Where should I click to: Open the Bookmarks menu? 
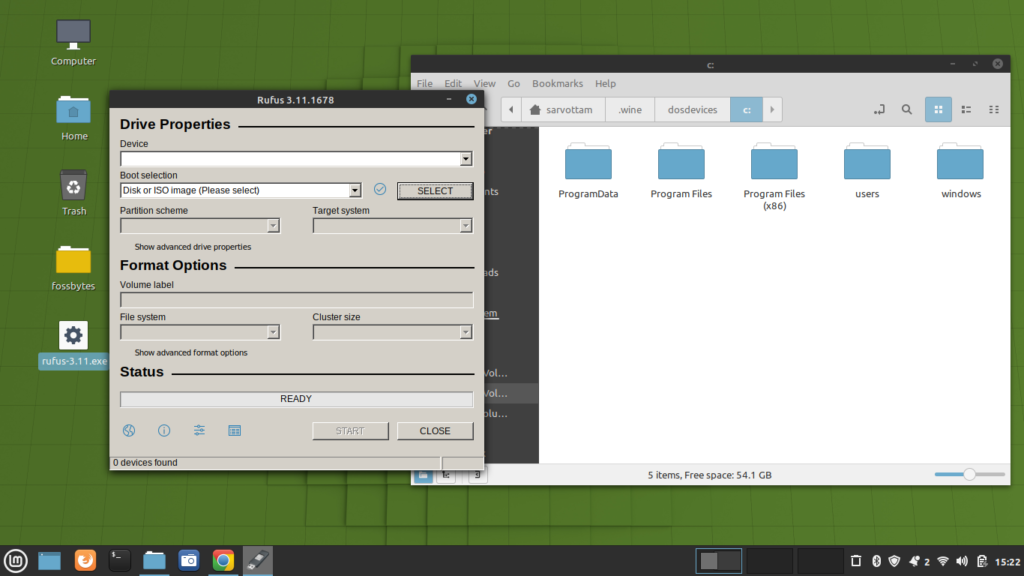click(557, 83)
